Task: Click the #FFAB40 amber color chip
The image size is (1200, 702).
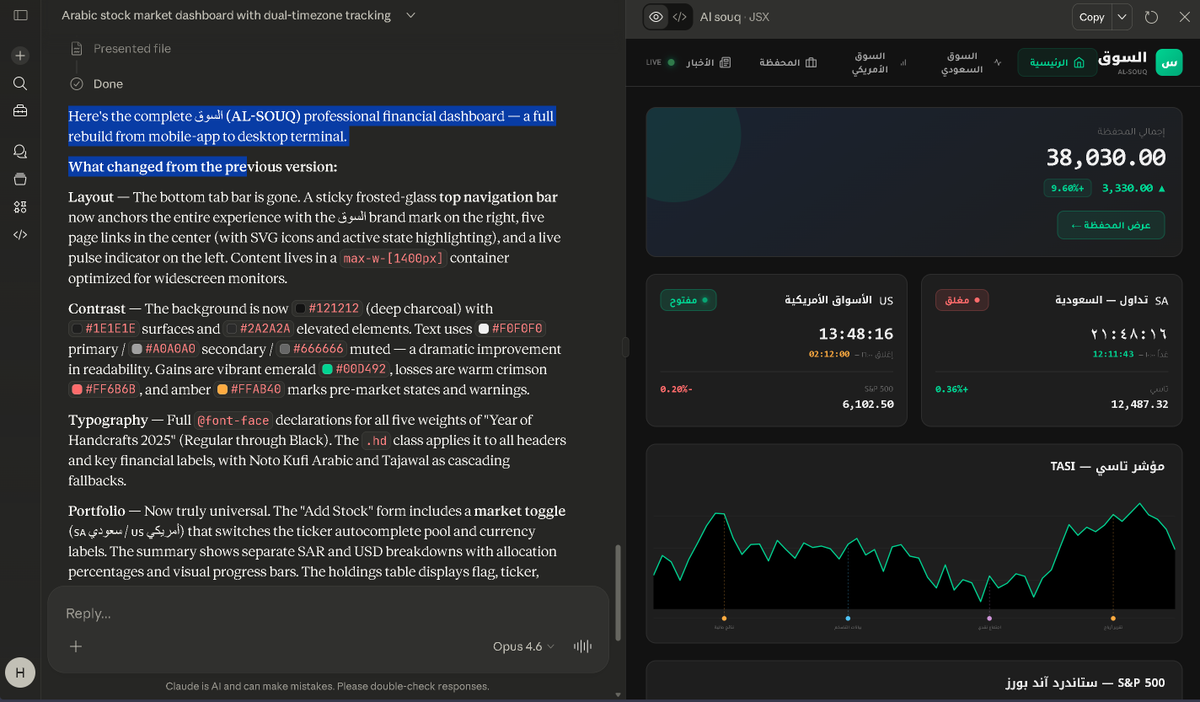Action: point(249,389)
